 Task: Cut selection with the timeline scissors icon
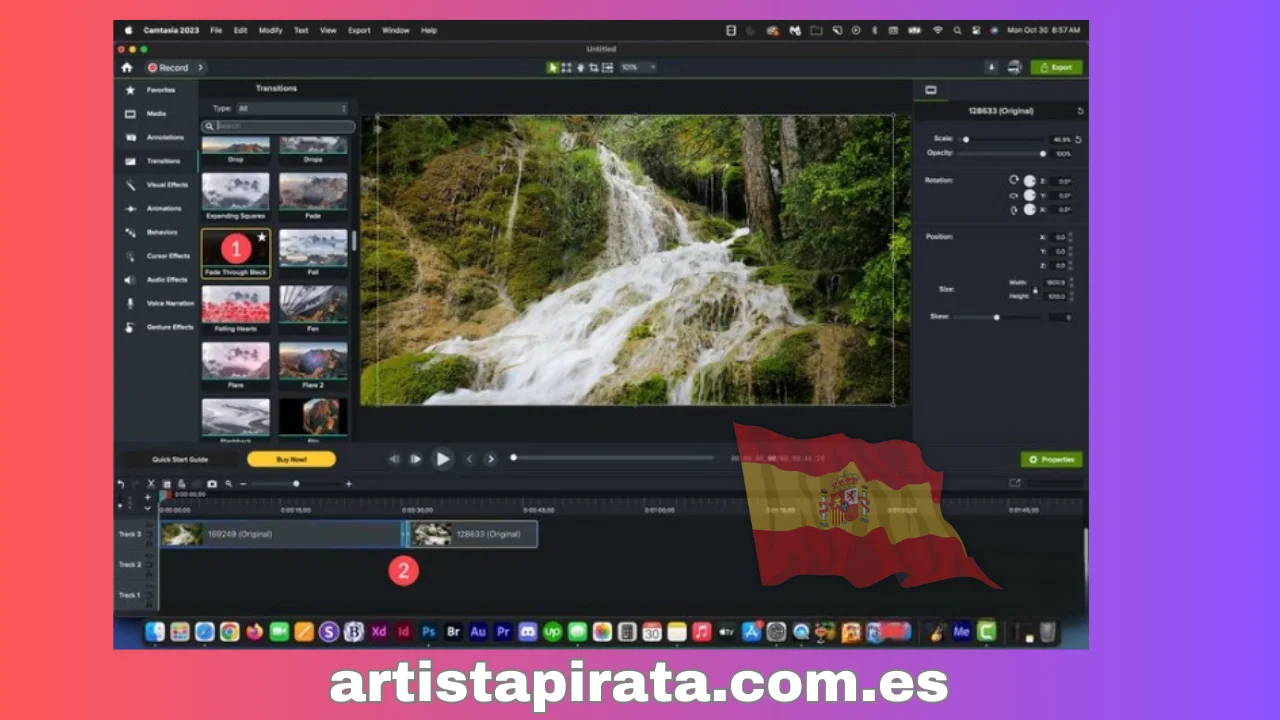[151, 484]
